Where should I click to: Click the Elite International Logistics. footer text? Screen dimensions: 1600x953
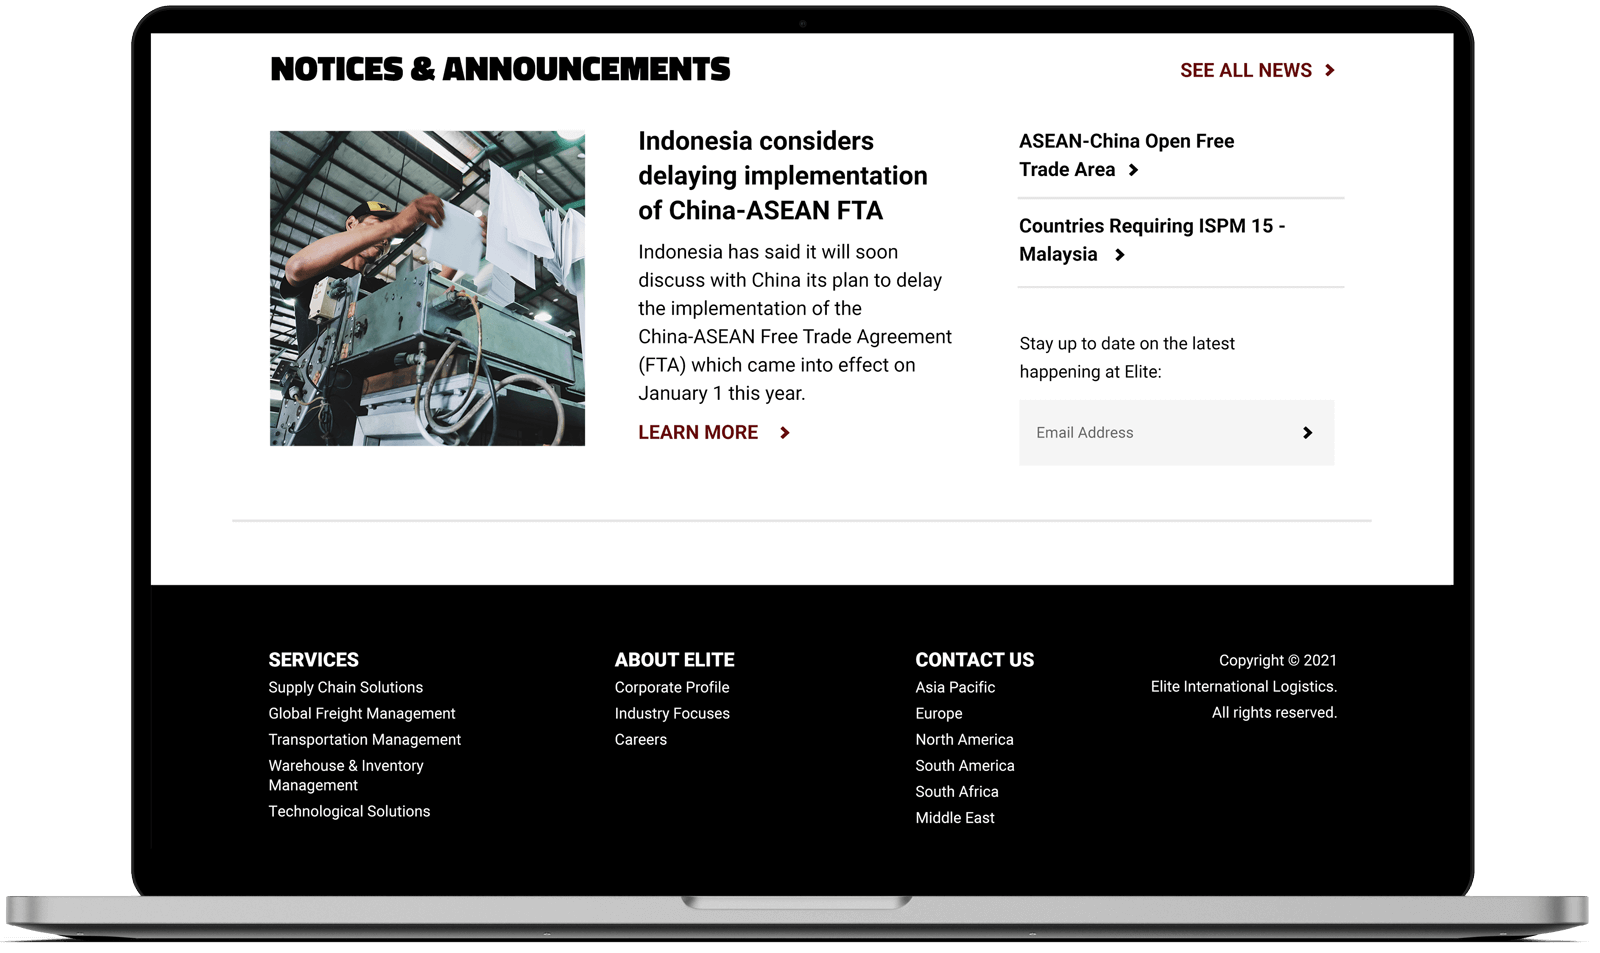click(1244, 687)
